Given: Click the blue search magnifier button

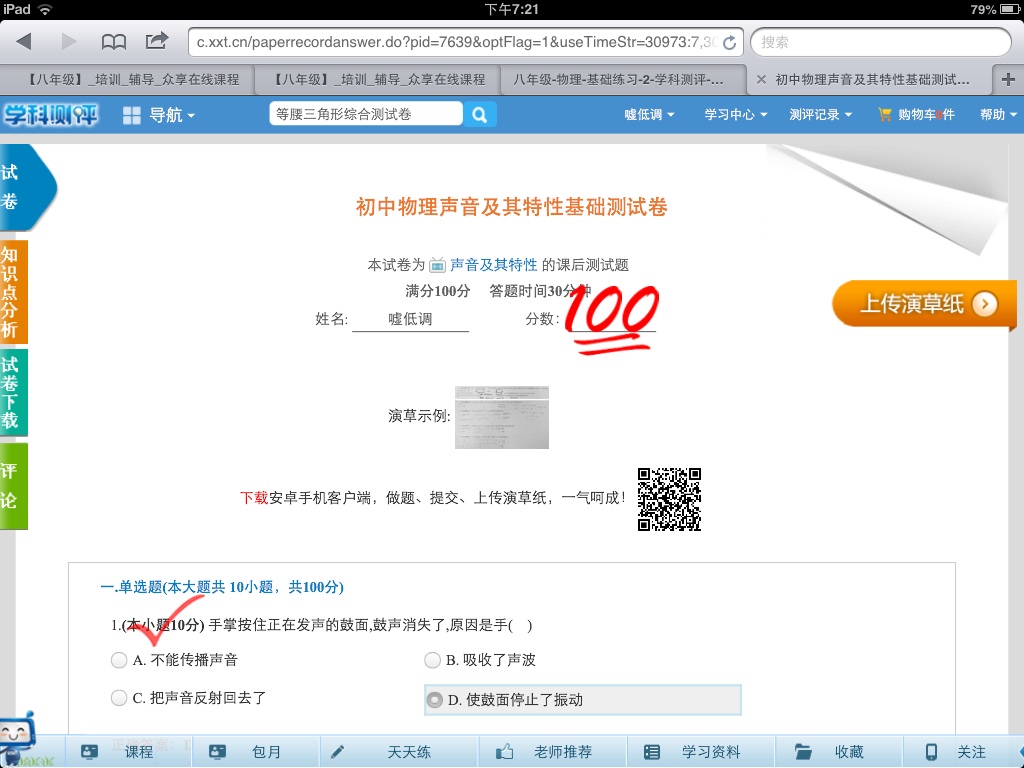Looking at the screenshot, I should 480,115.
